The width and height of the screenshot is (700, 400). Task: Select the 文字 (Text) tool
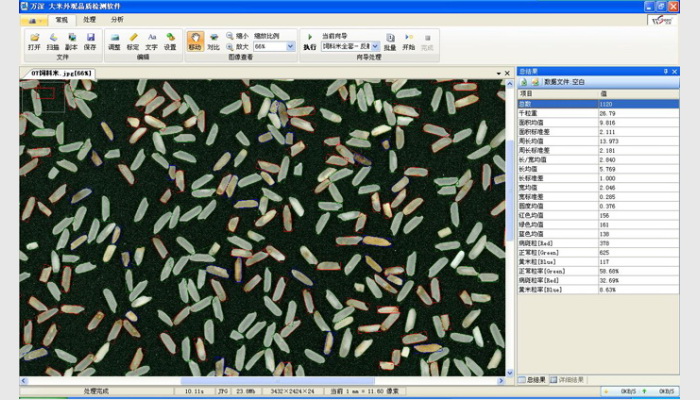(152, 41)
